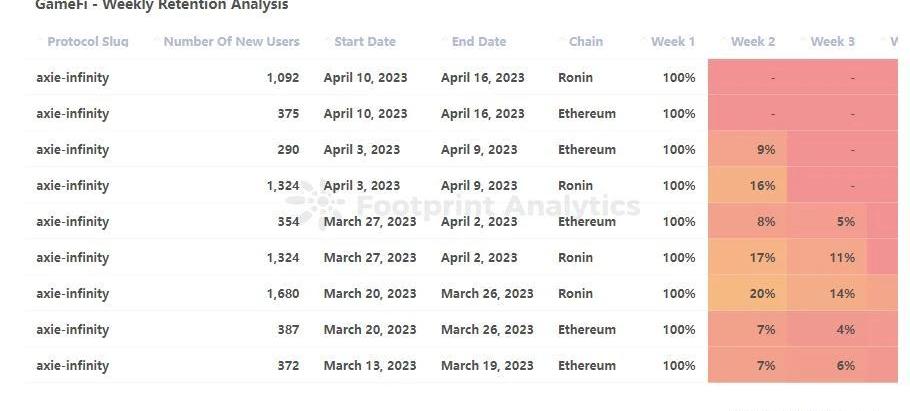910x411 pixels.
Task: Click the Start Date column header
Action: click(365, 42)
